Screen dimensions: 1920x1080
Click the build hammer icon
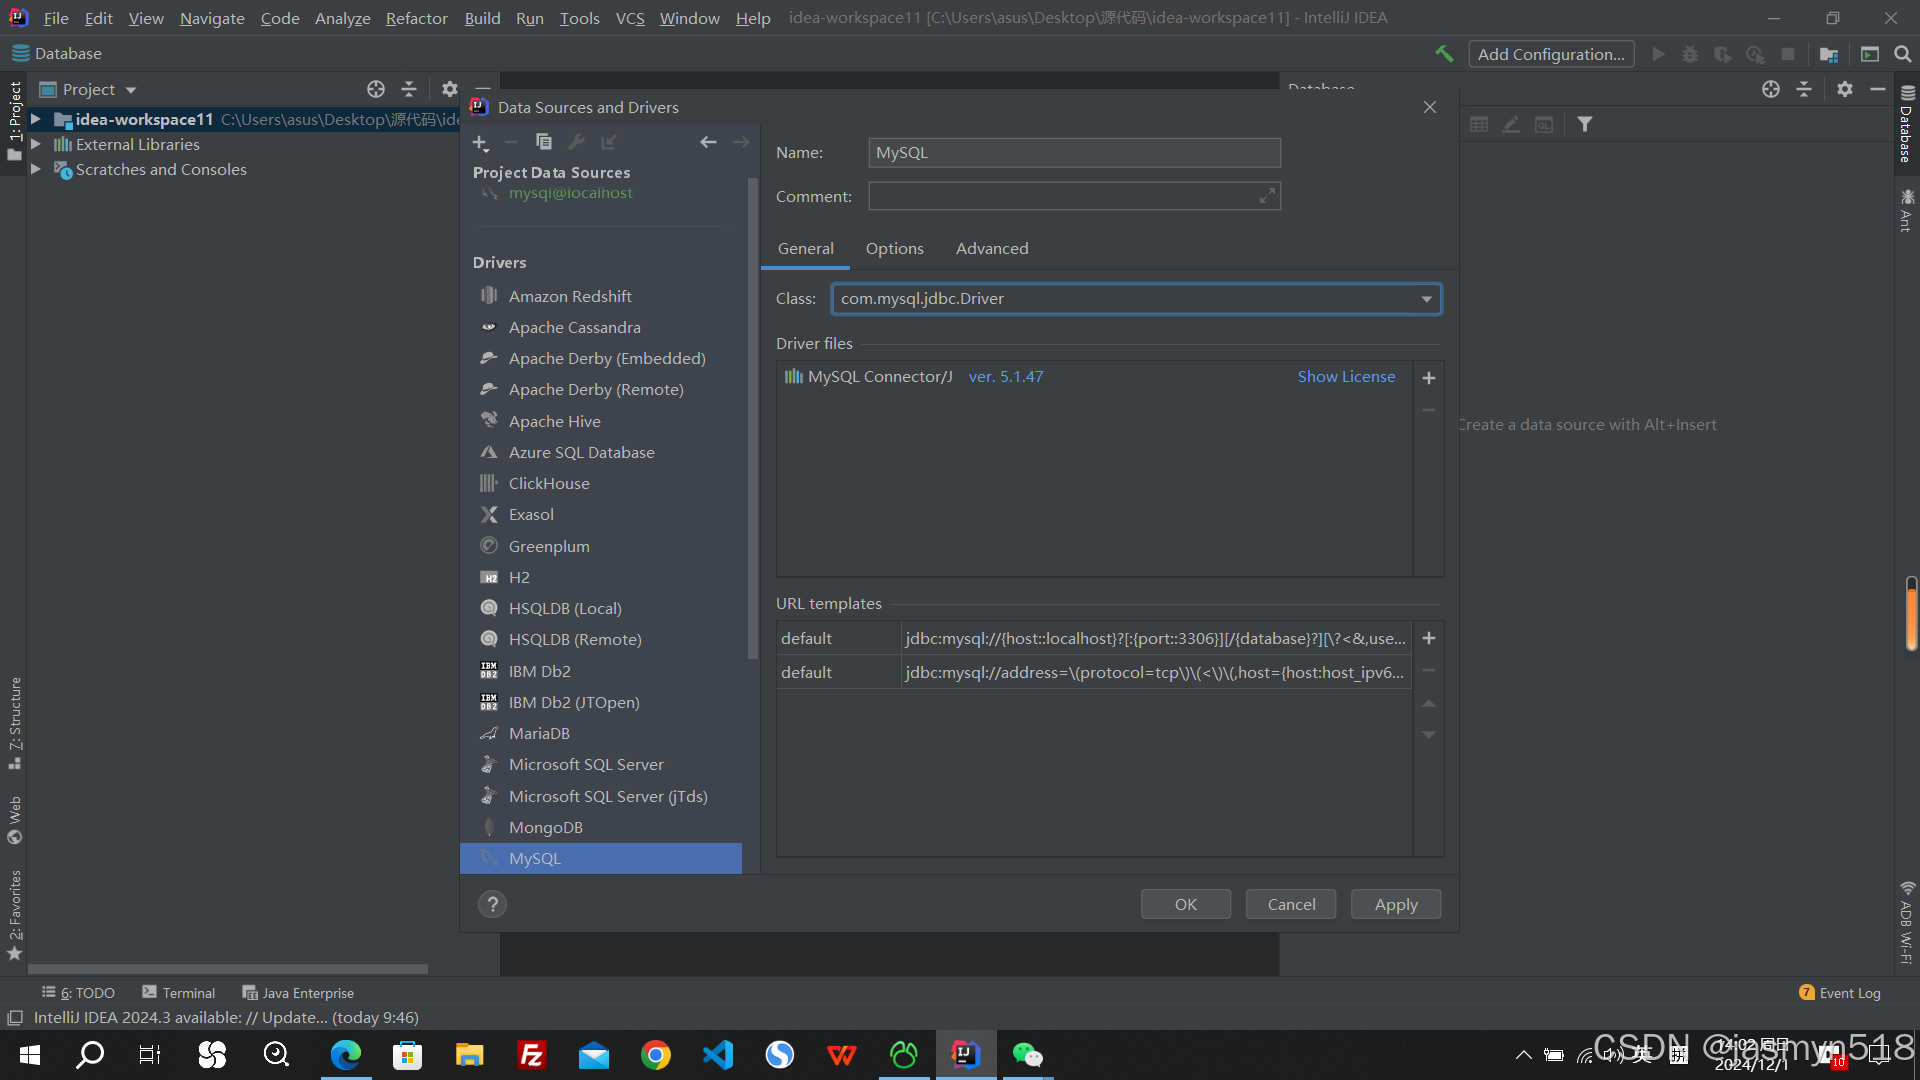[x=1443, y=54]
